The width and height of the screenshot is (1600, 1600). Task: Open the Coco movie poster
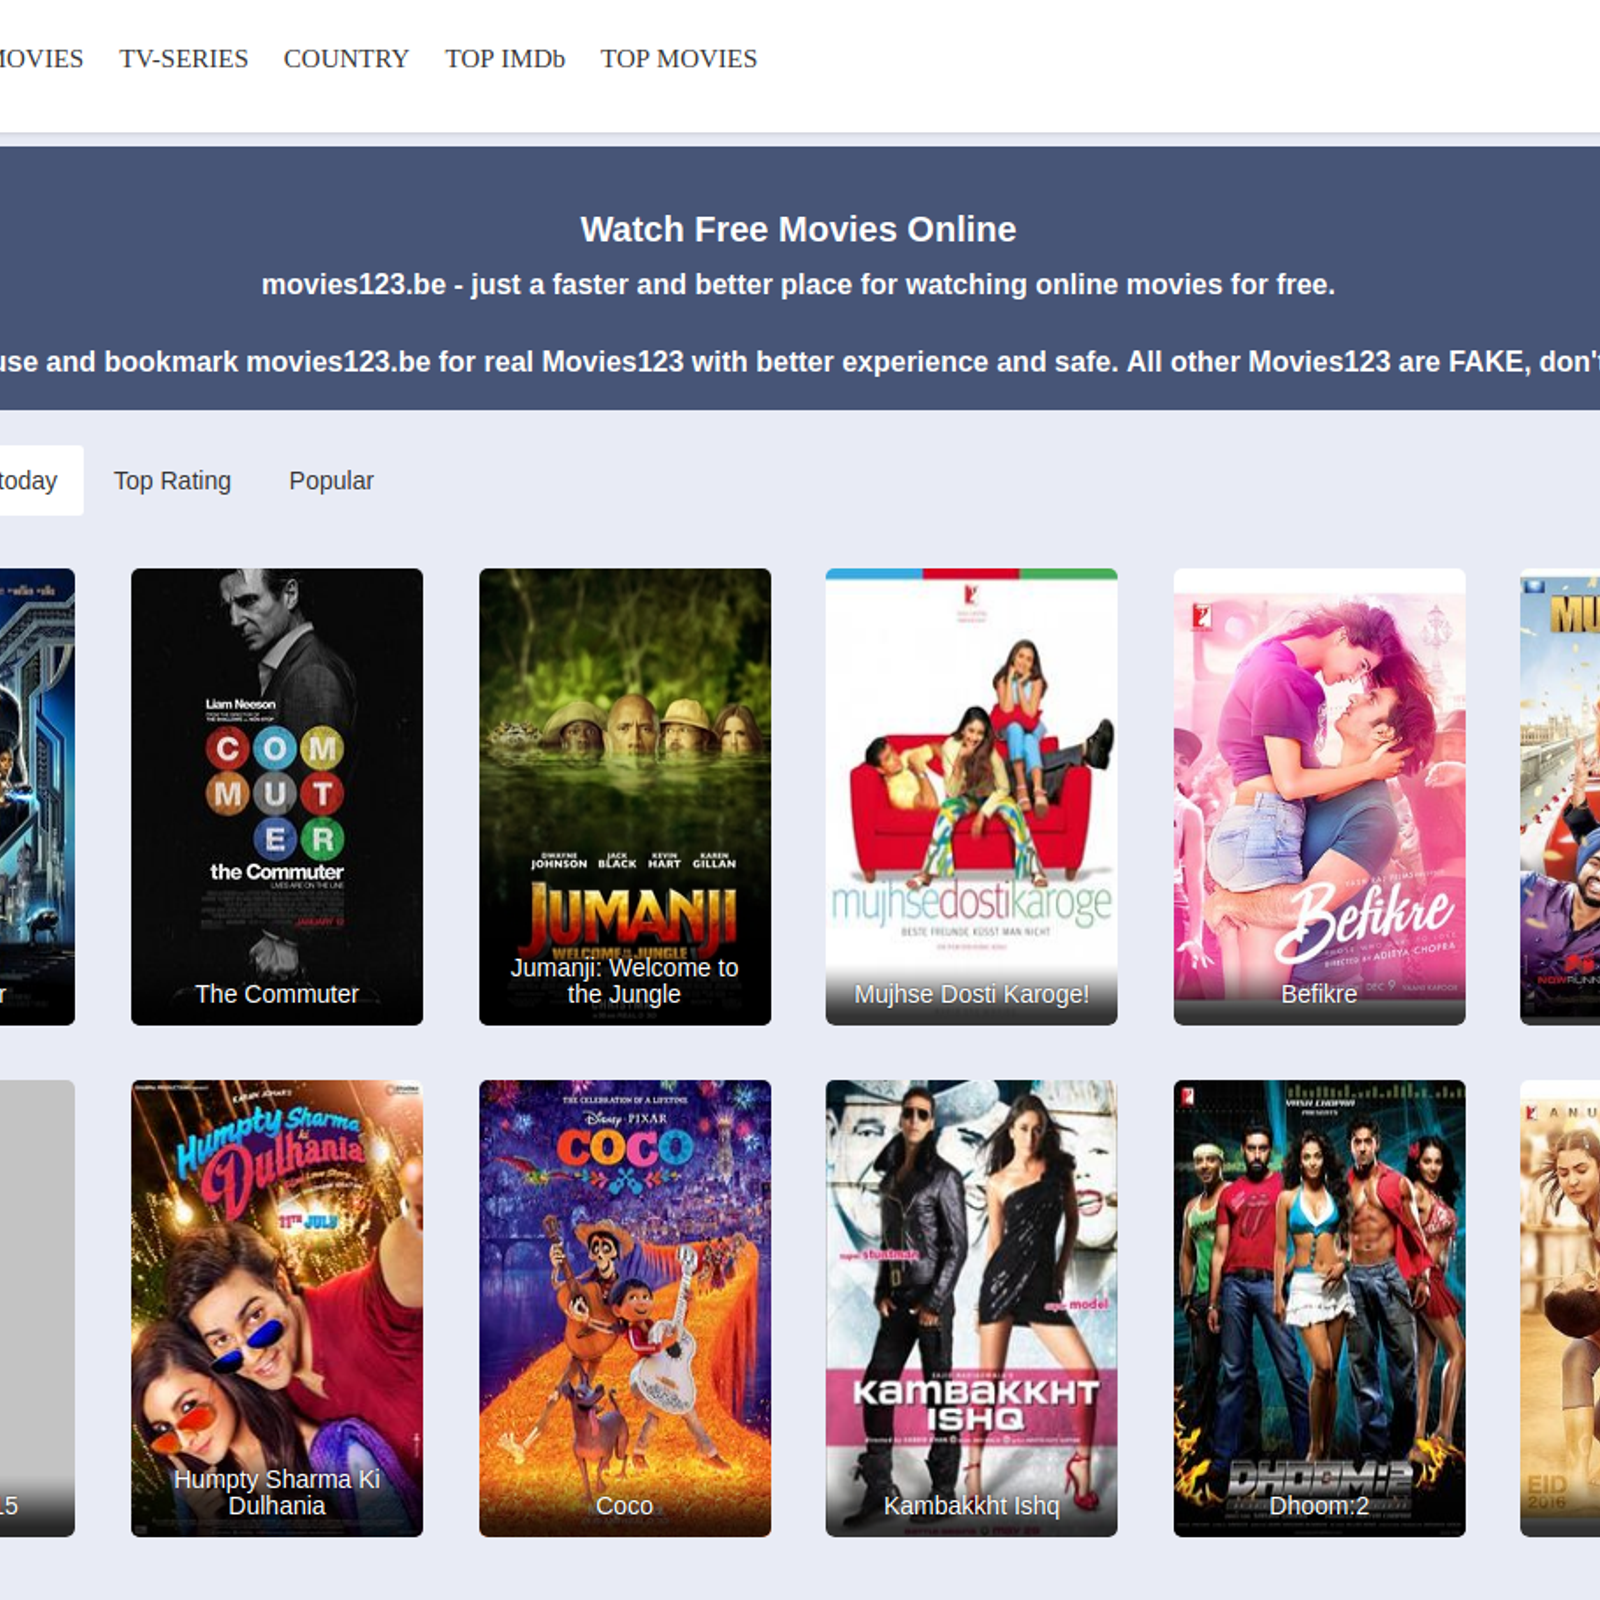(x=625, y=1308)
